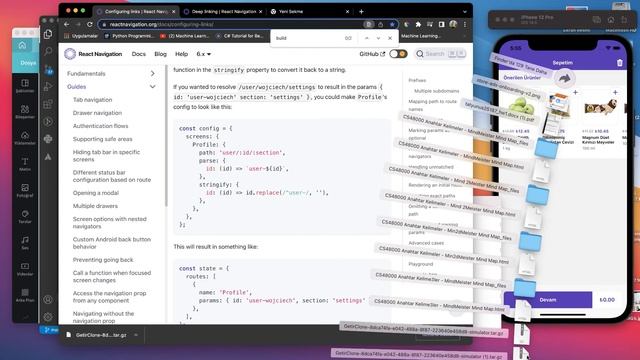
Task: Click the Python icon in VS Code activity bar
Action: 48,139
